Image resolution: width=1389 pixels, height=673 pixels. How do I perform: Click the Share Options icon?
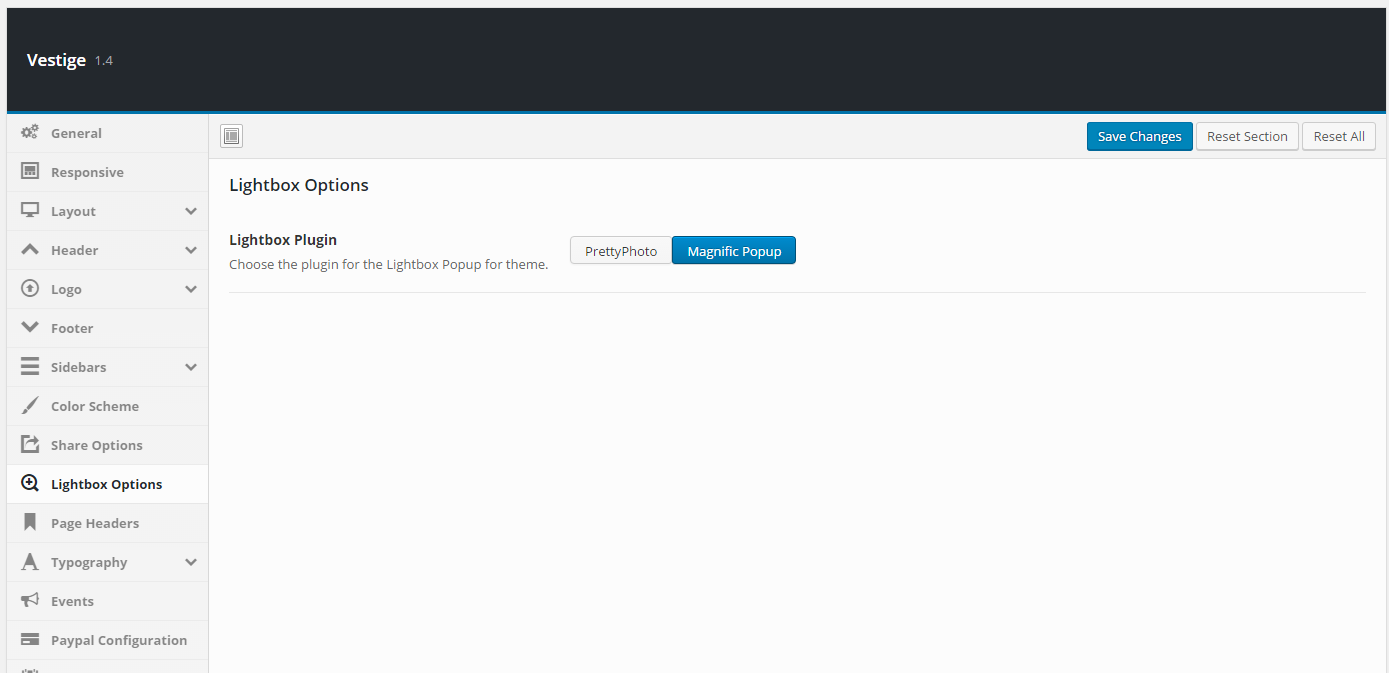(30, 444)
